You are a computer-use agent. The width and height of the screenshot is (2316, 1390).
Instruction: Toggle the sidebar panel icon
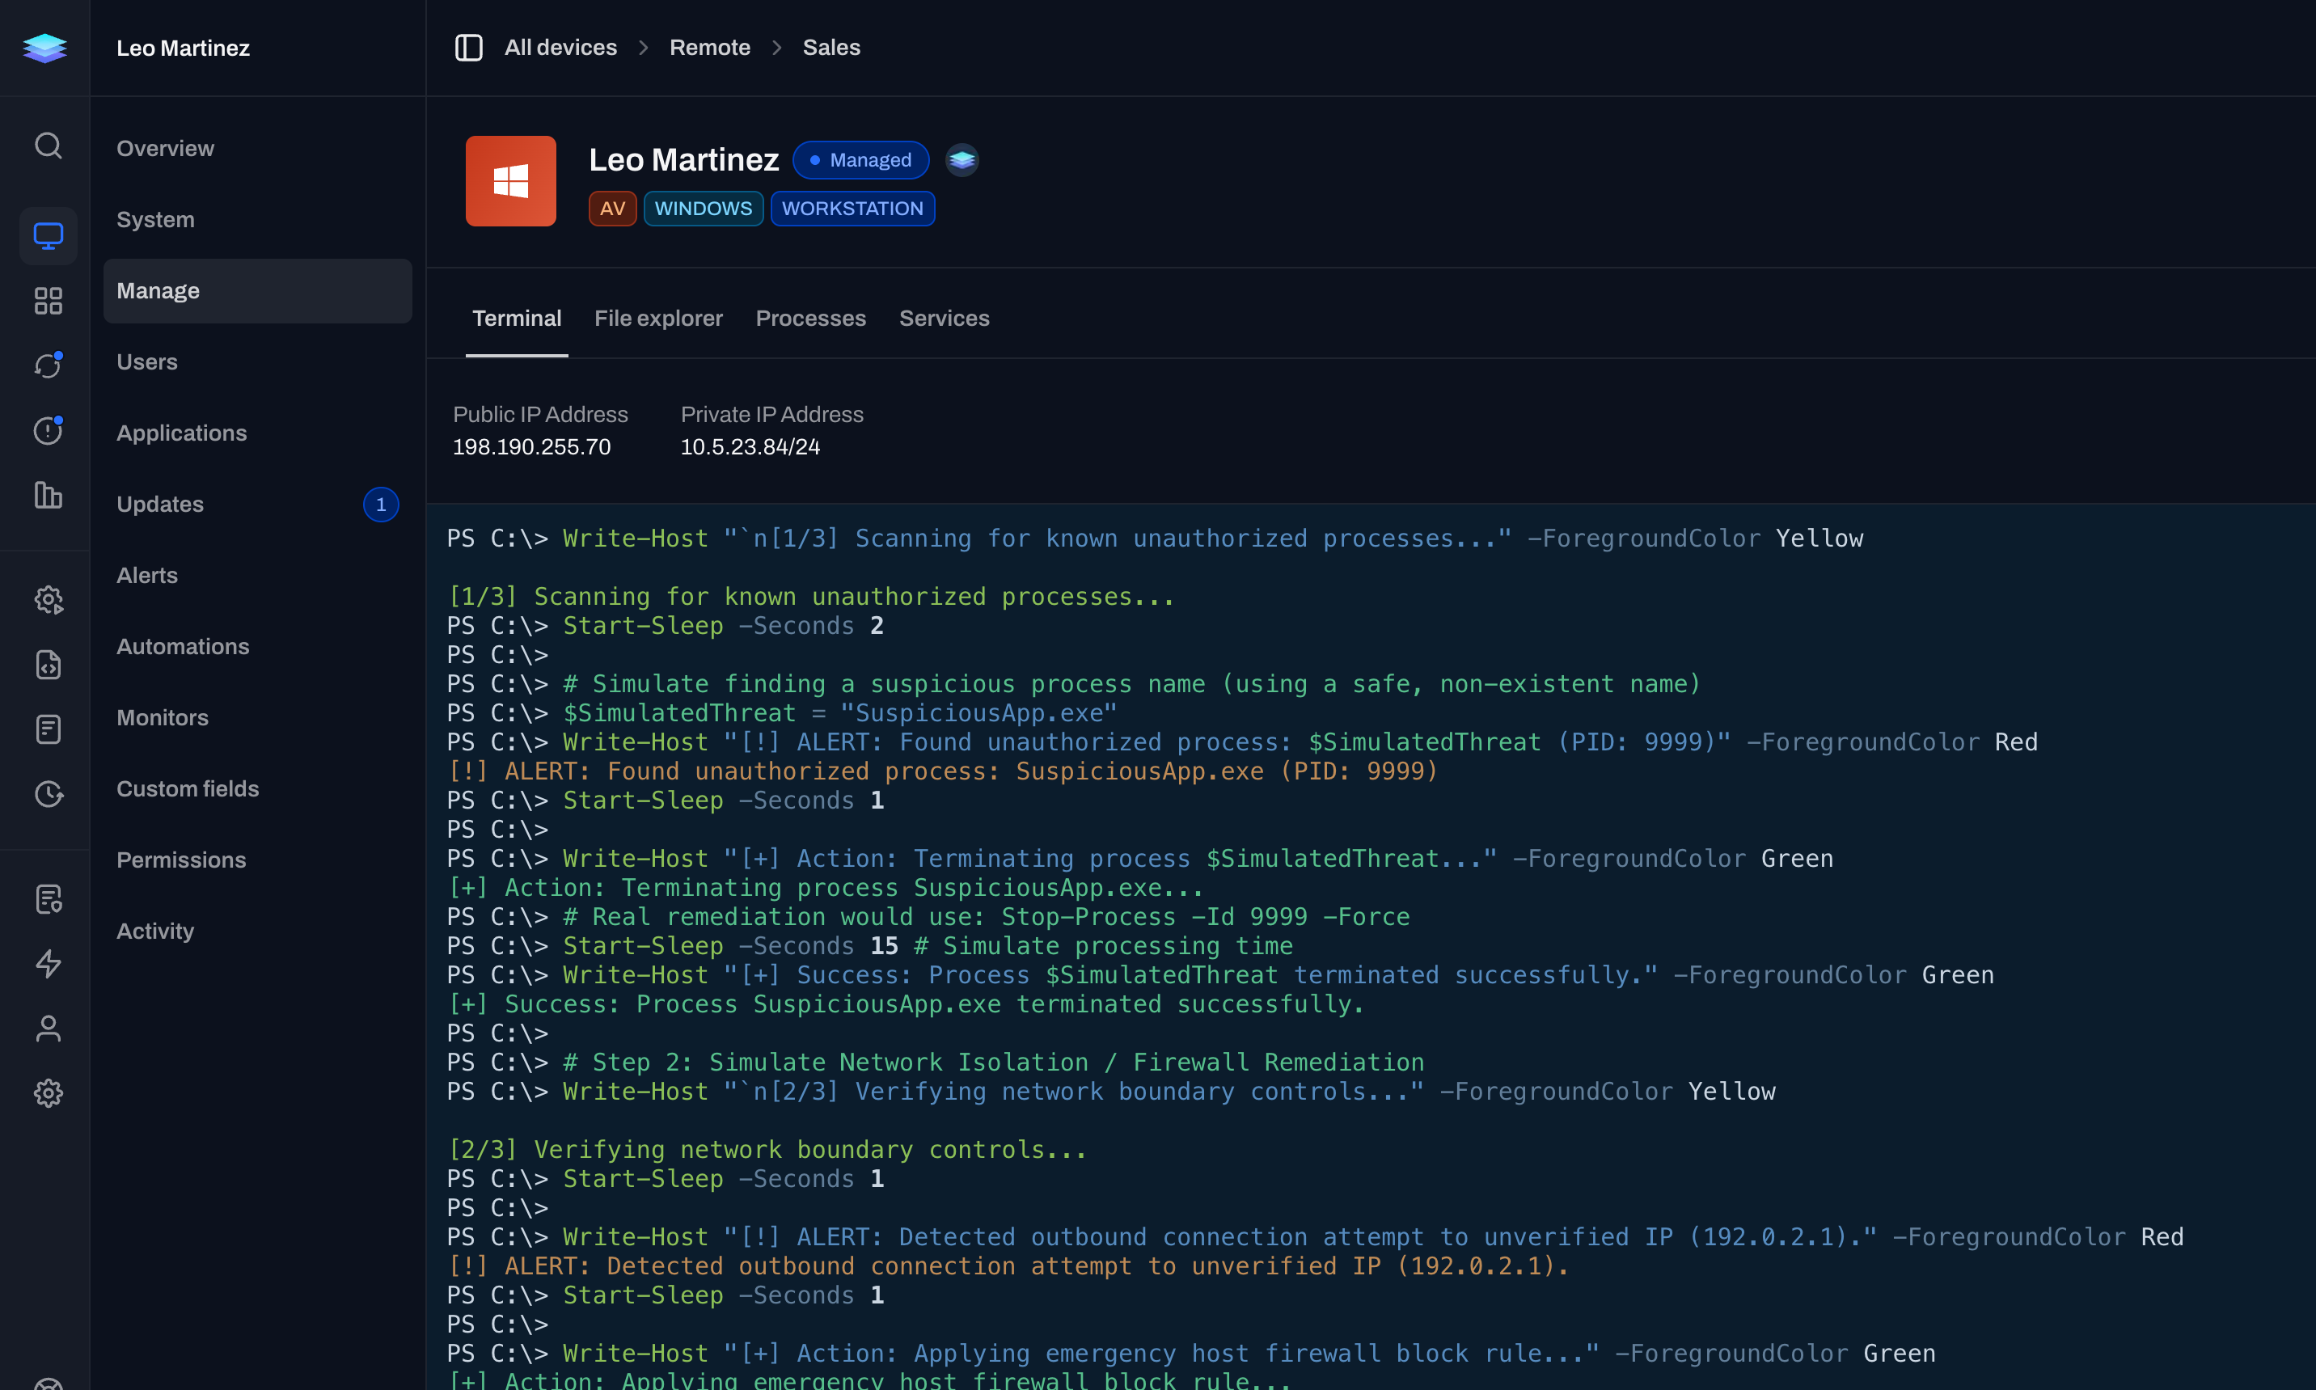coord(468,47)
